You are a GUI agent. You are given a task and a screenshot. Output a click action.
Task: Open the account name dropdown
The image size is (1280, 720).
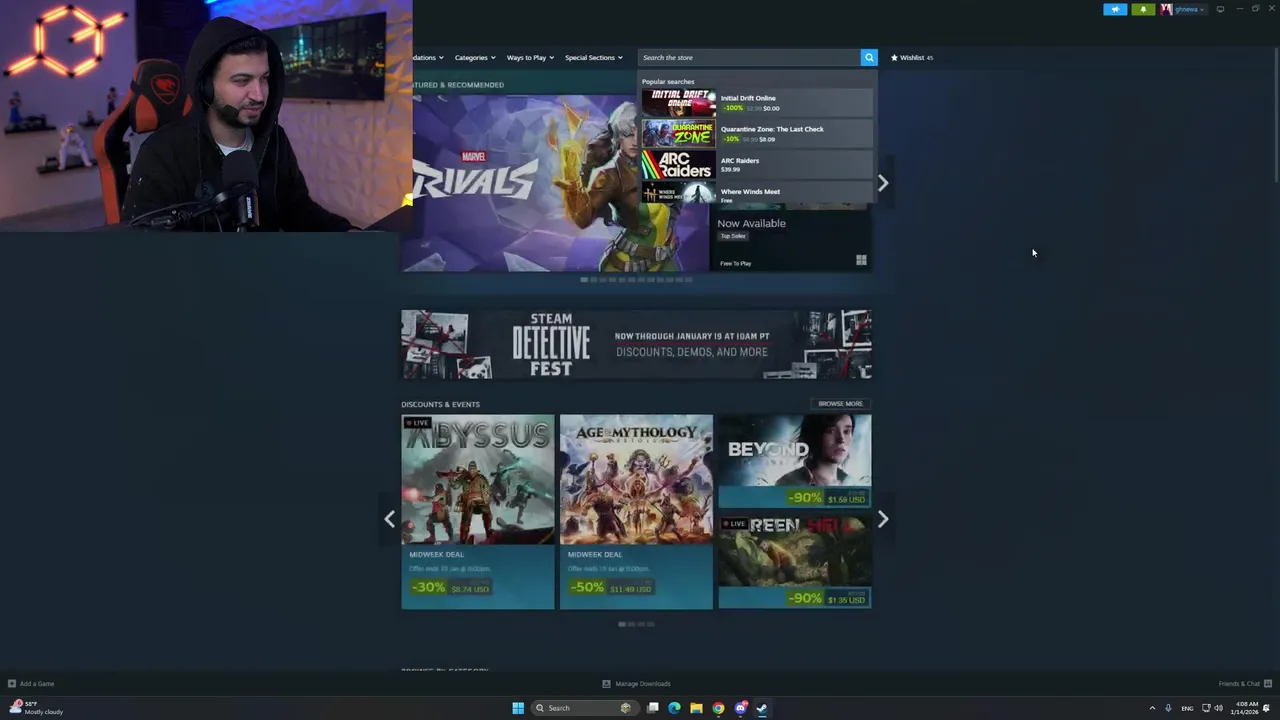click(1190, 9)
